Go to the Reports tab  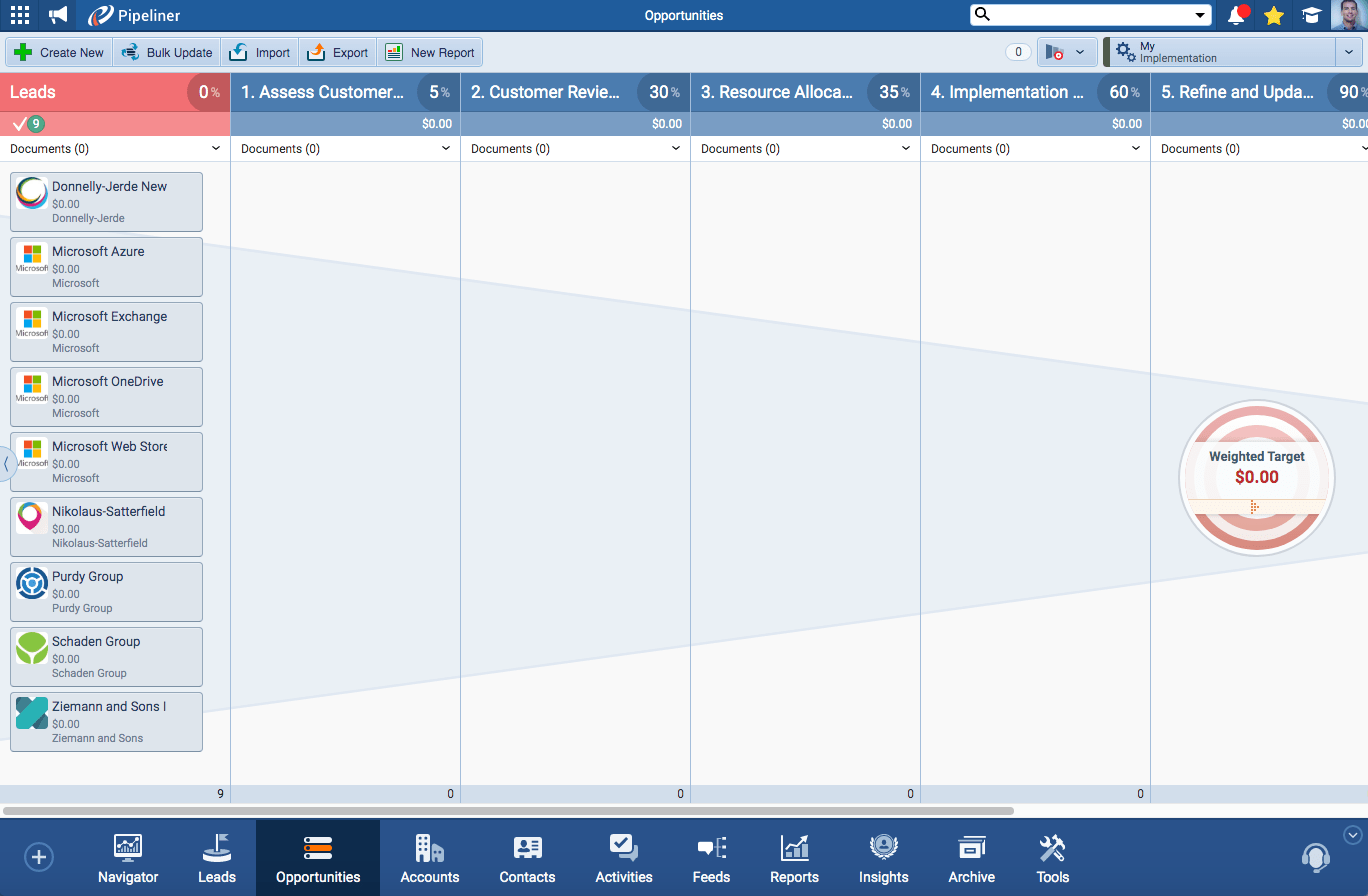tap(794, 858)
